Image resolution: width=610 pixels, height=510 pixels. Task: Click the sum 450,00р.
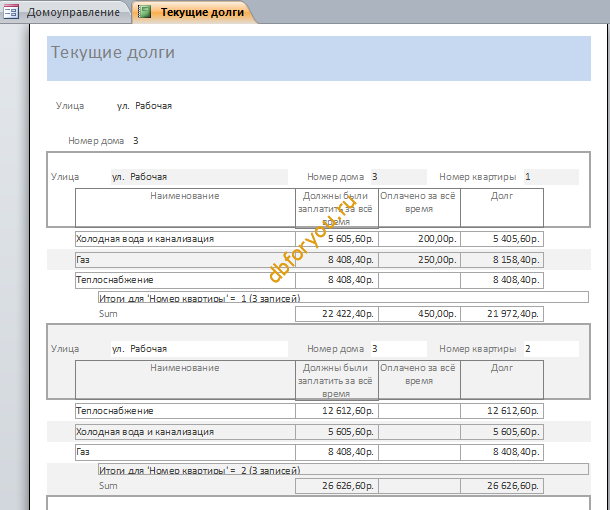coord(419,314)
